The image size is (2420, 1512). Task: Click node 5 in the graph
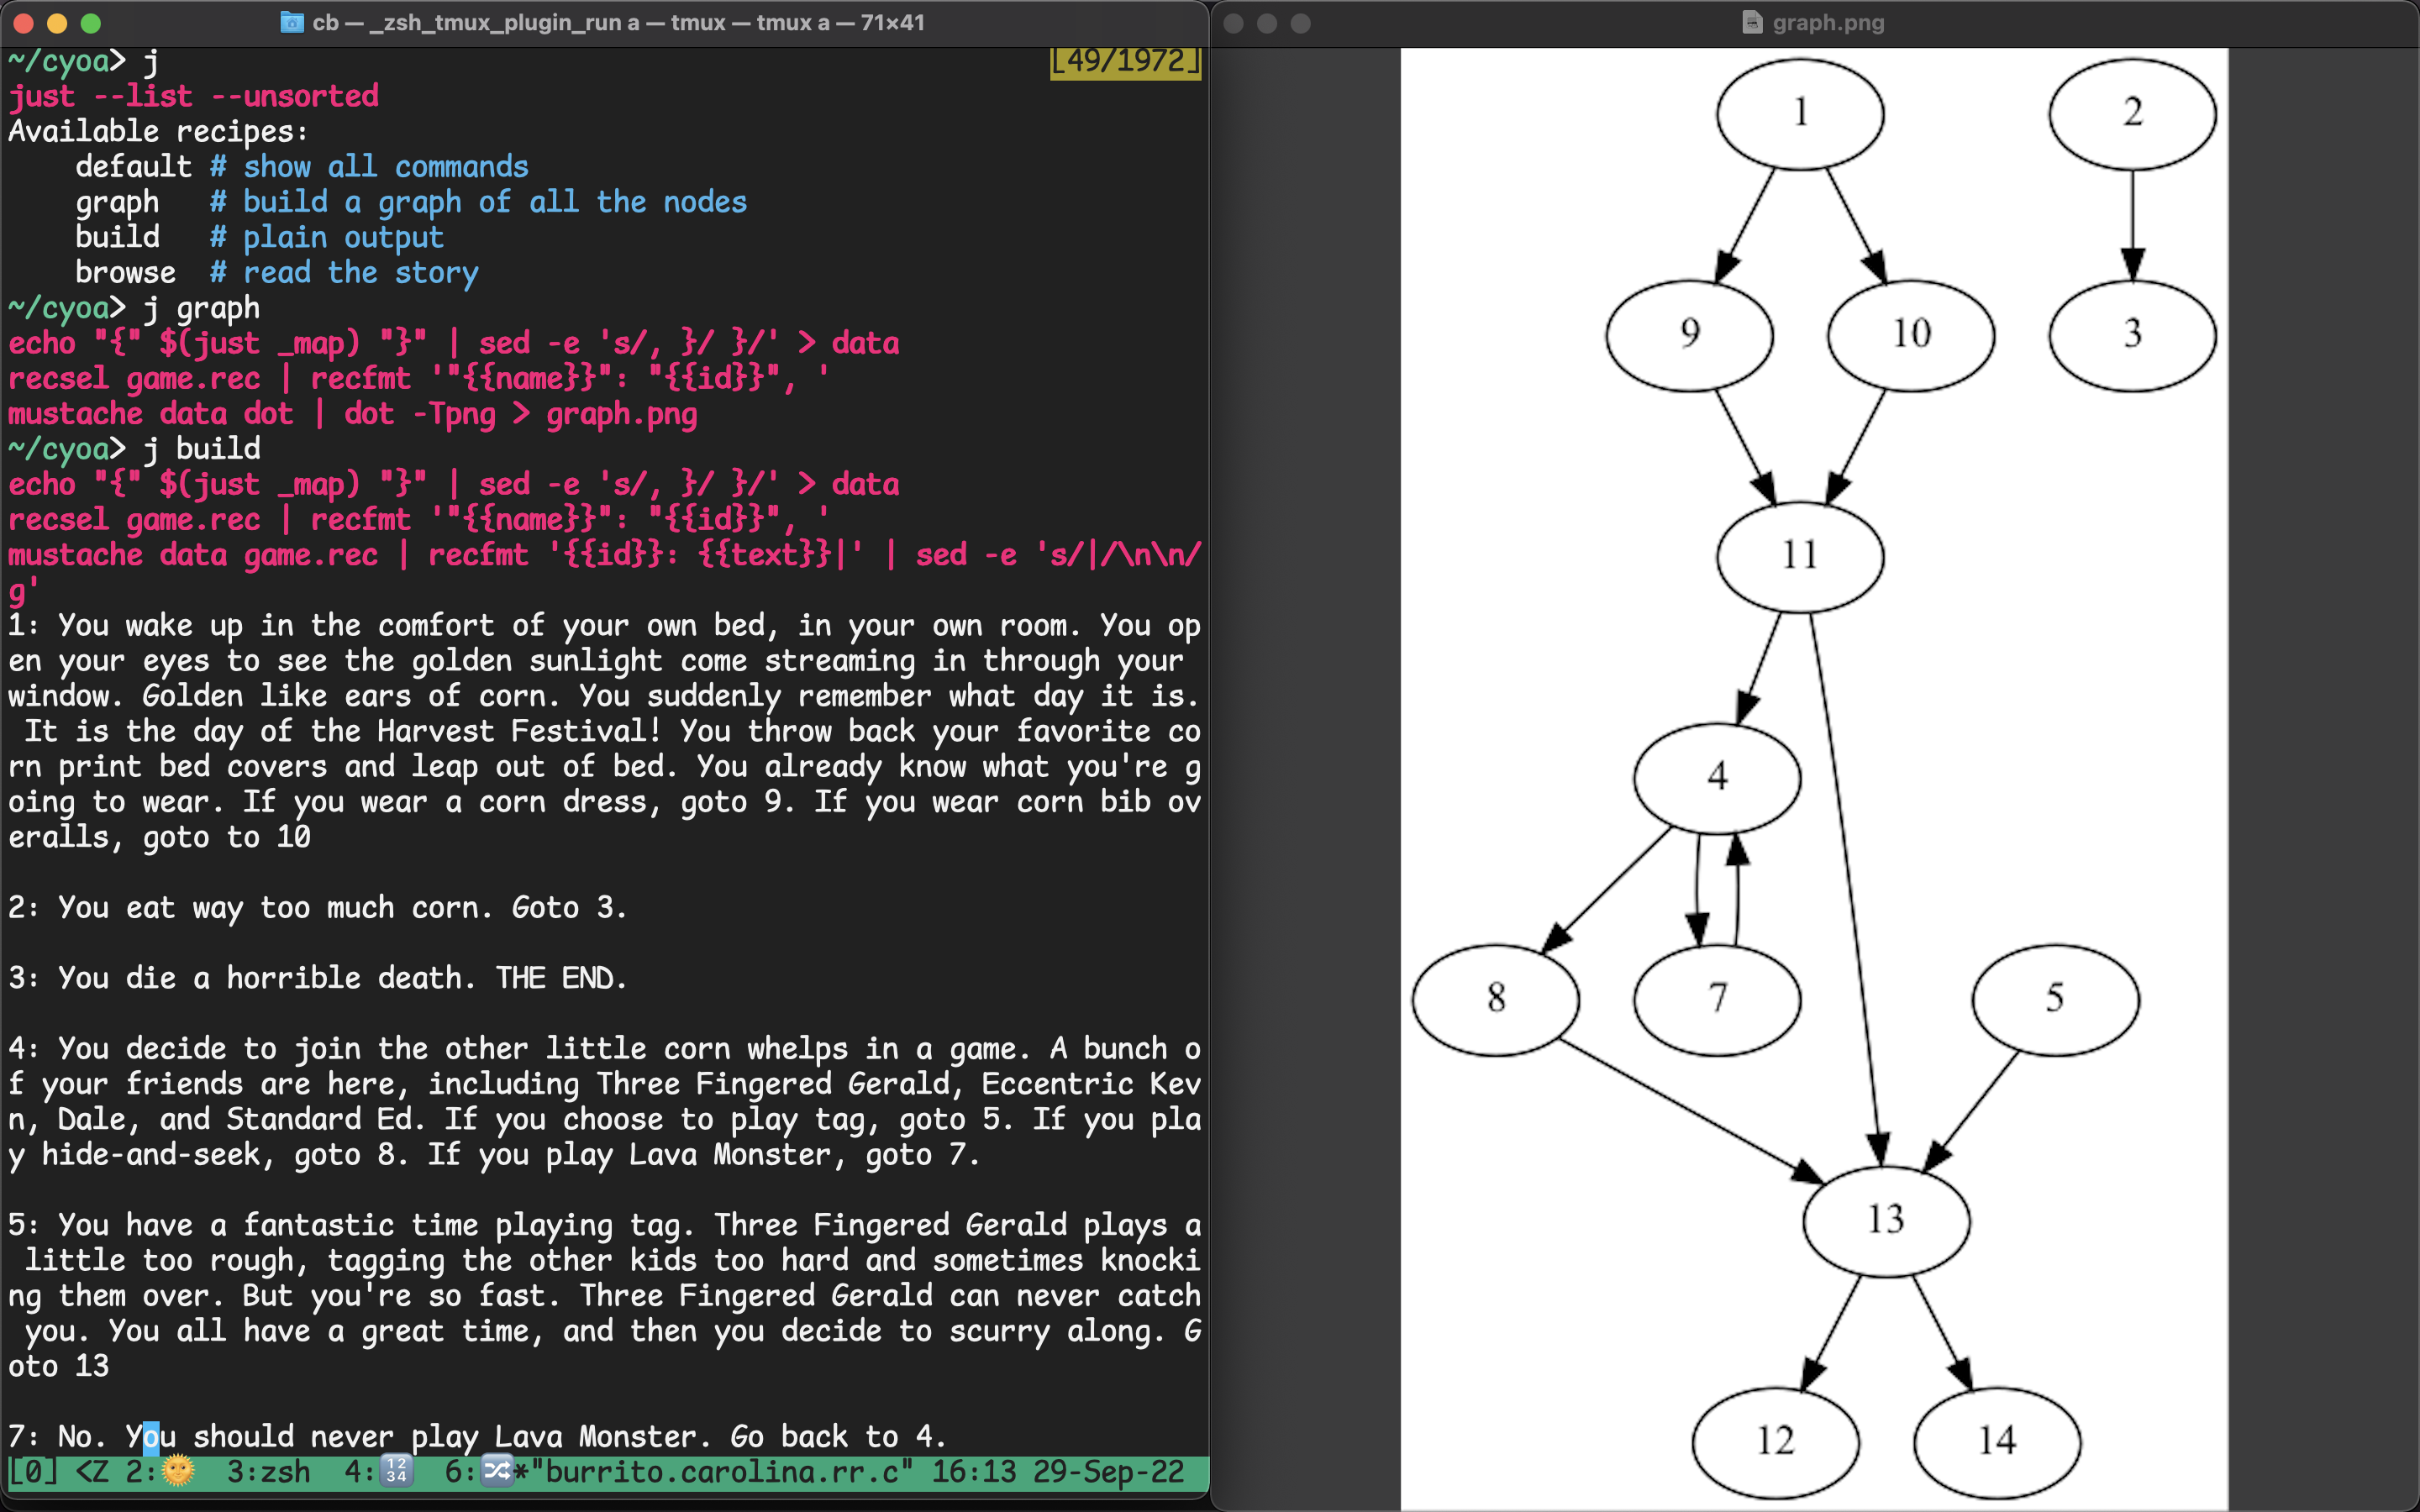pyautogui.click(x=2055, y=999)
